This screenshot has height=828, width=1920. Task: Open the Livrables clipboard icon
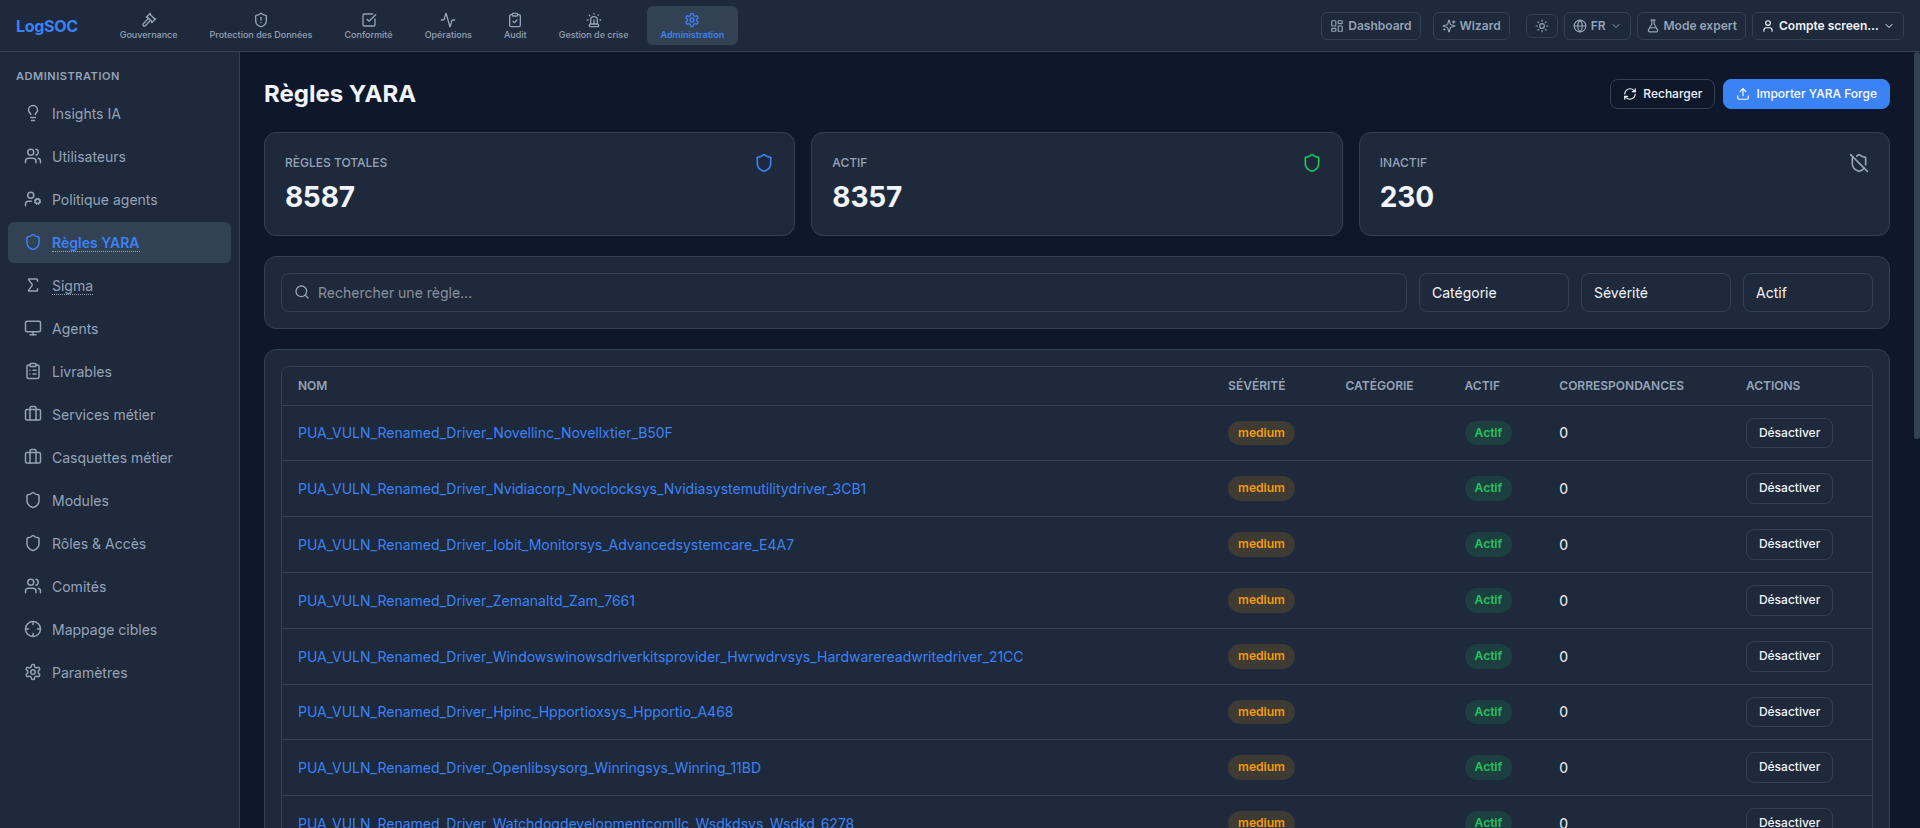click(x=33, y=371)
